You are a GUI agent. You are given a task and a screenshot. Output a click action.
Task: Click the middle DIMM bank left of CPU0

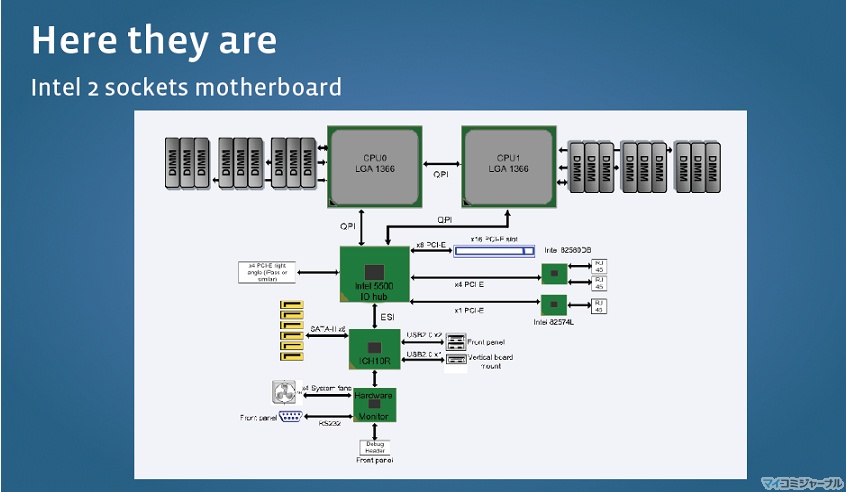click(x=241, y=163)
